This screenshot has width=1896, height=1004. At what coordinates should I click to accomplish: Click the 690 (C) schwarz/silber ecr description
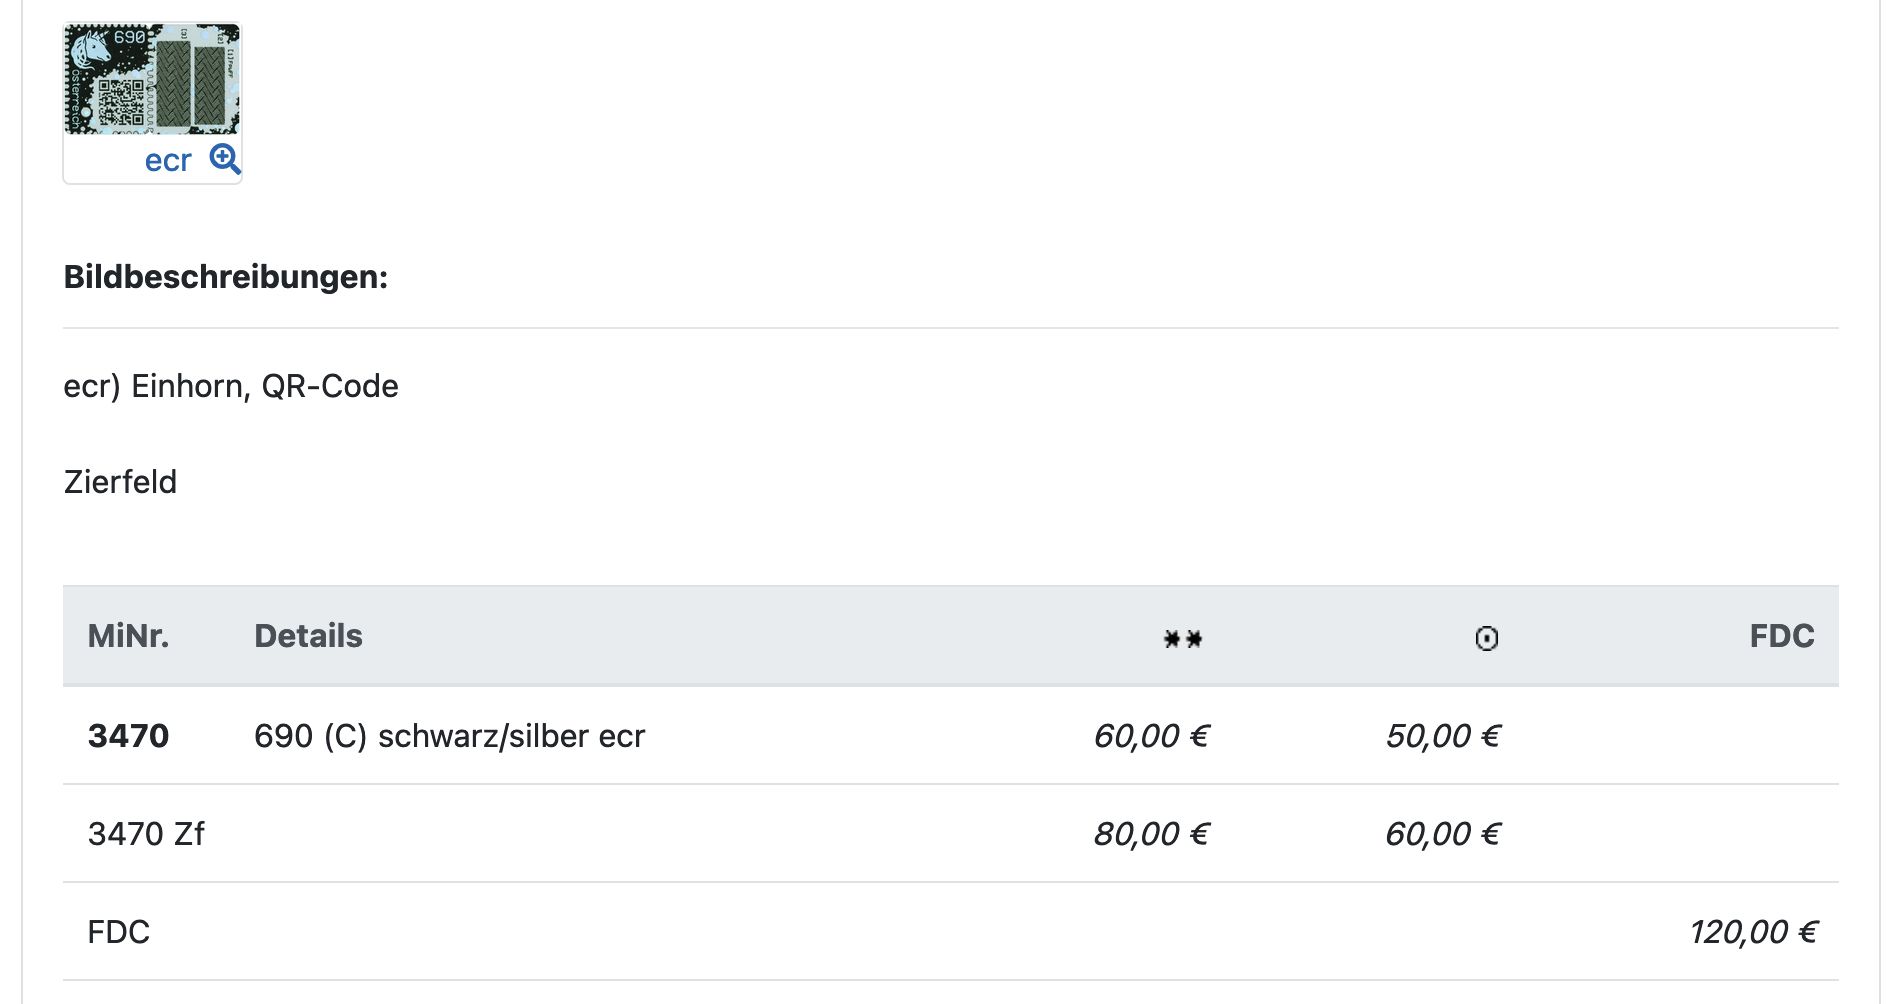click(x=449, y=736)
